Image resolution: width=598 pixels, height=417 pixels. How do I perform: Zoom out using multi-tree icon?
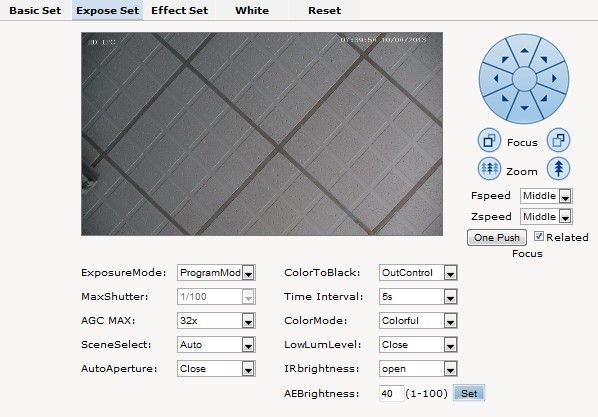pyautogui.click(x=489, y=169)
